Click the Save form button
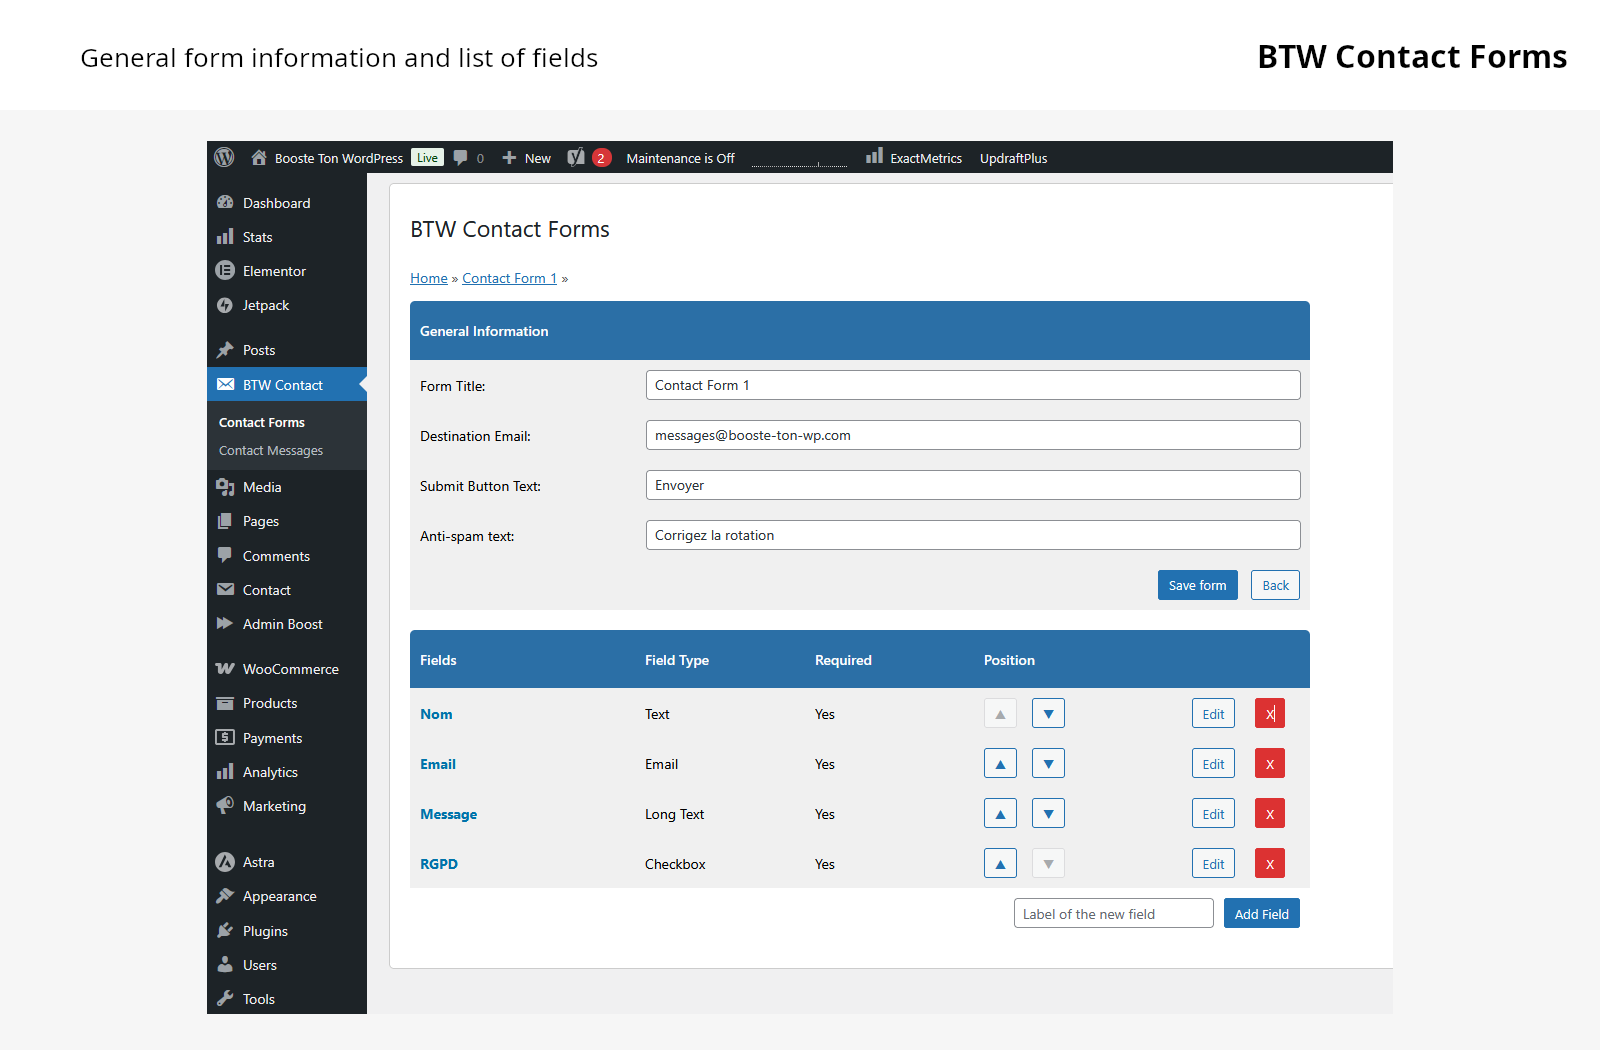This screenshot has width=1600, height=1050. point(1197,586)
